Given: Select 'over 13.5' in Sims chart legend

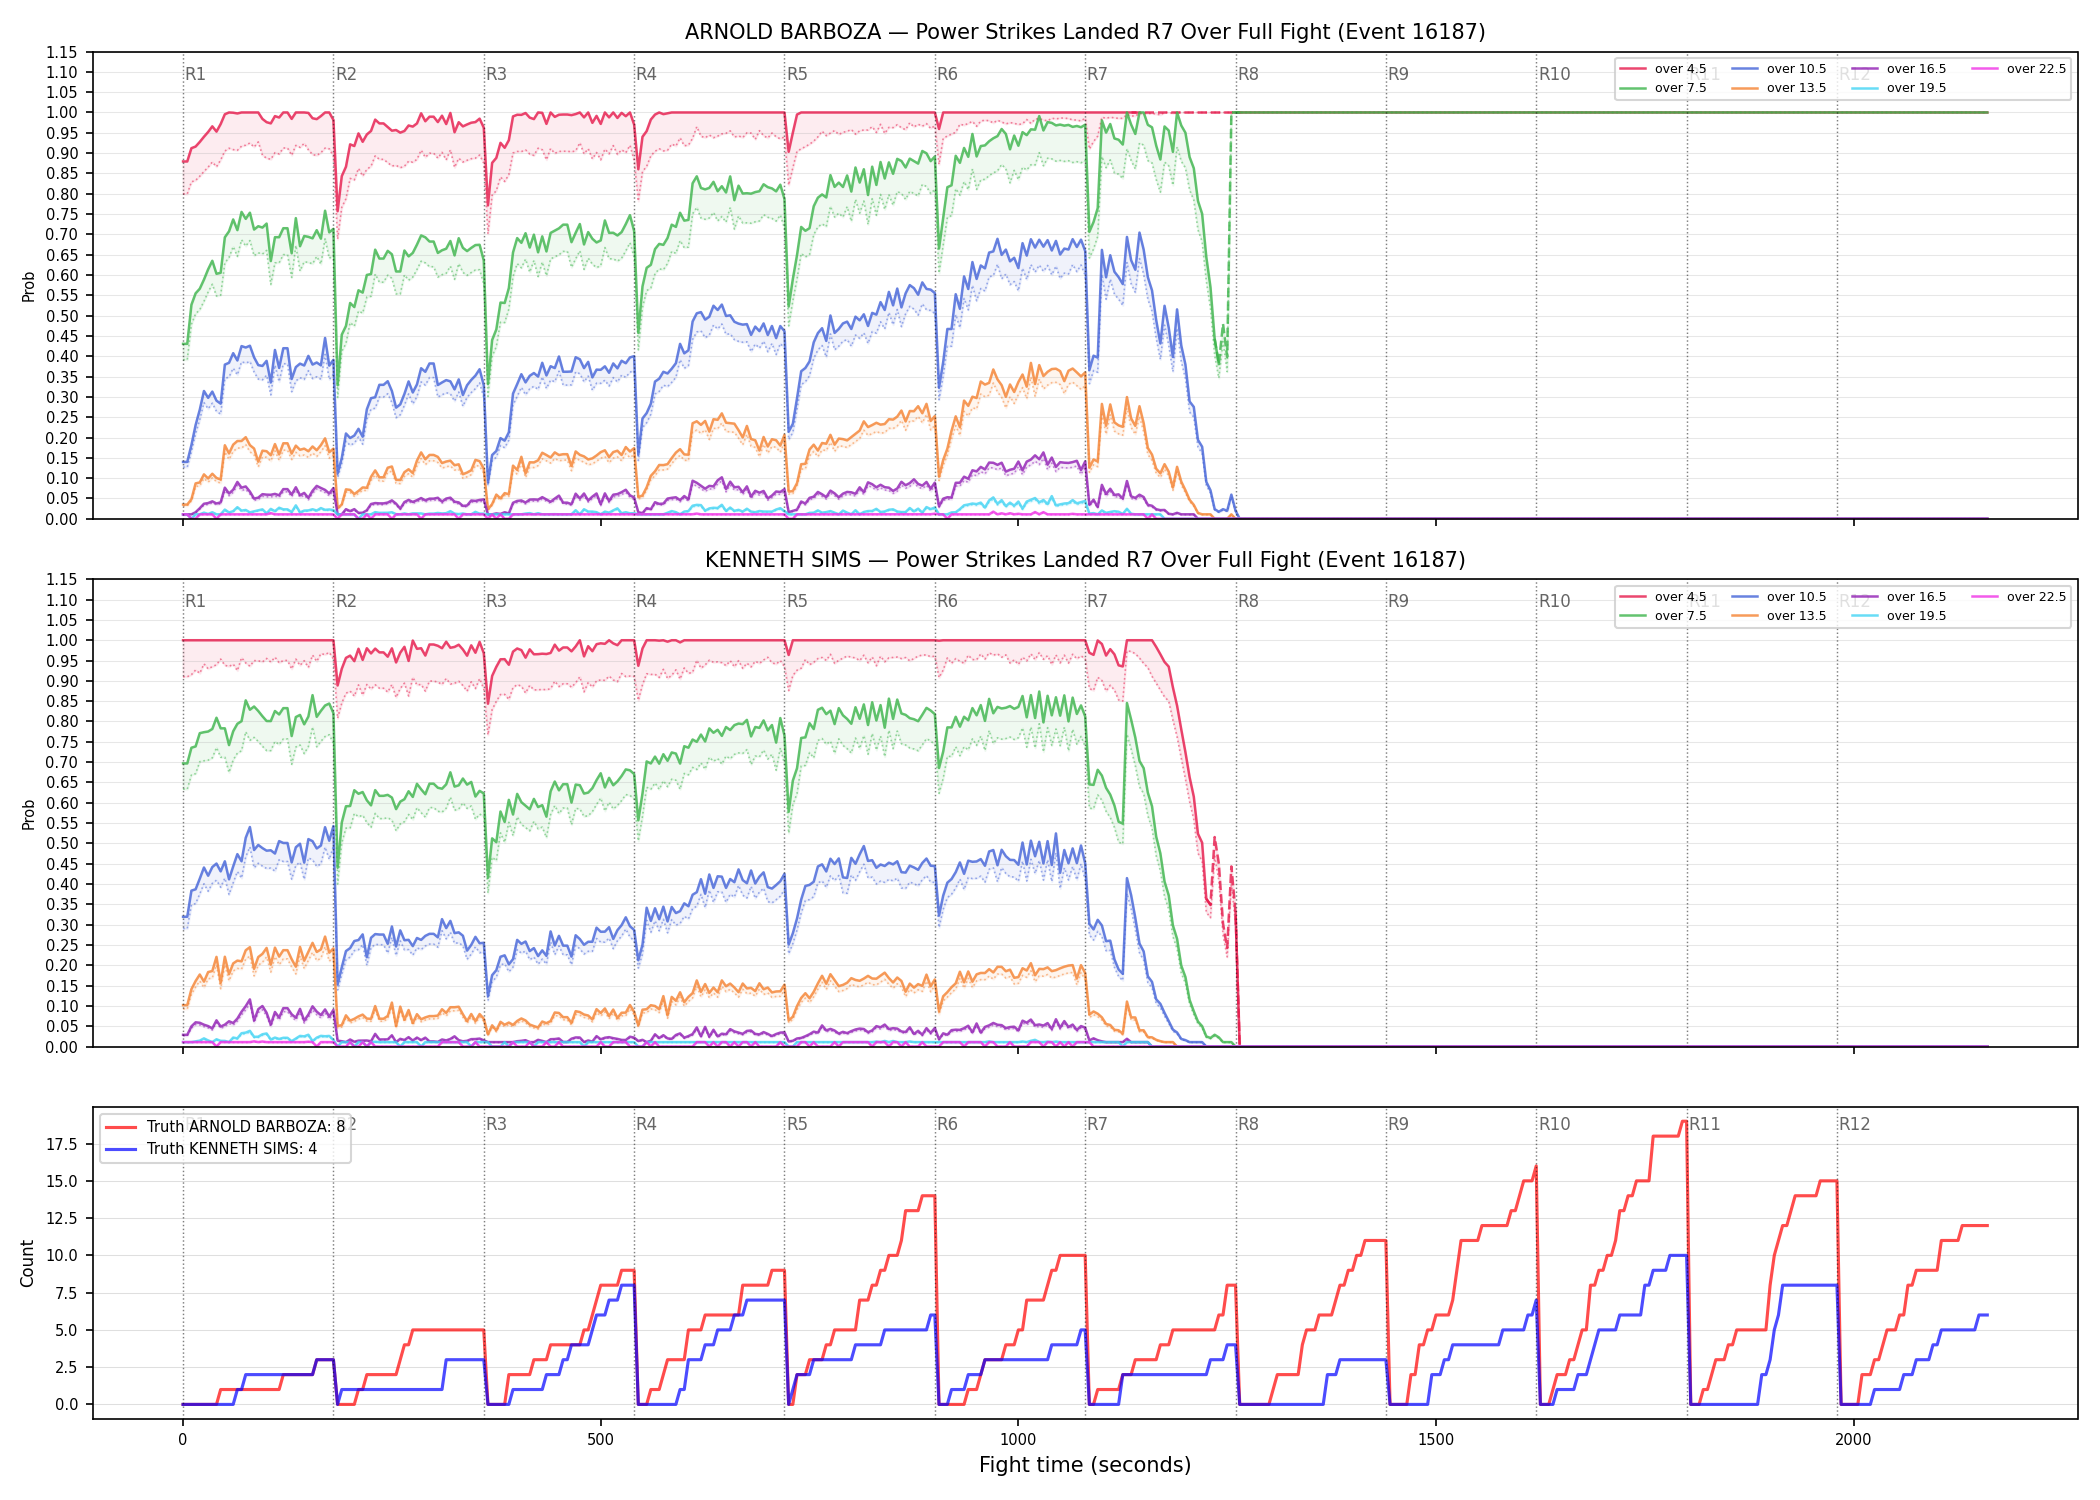Looking at the screenshot, I should point(1779,616).
